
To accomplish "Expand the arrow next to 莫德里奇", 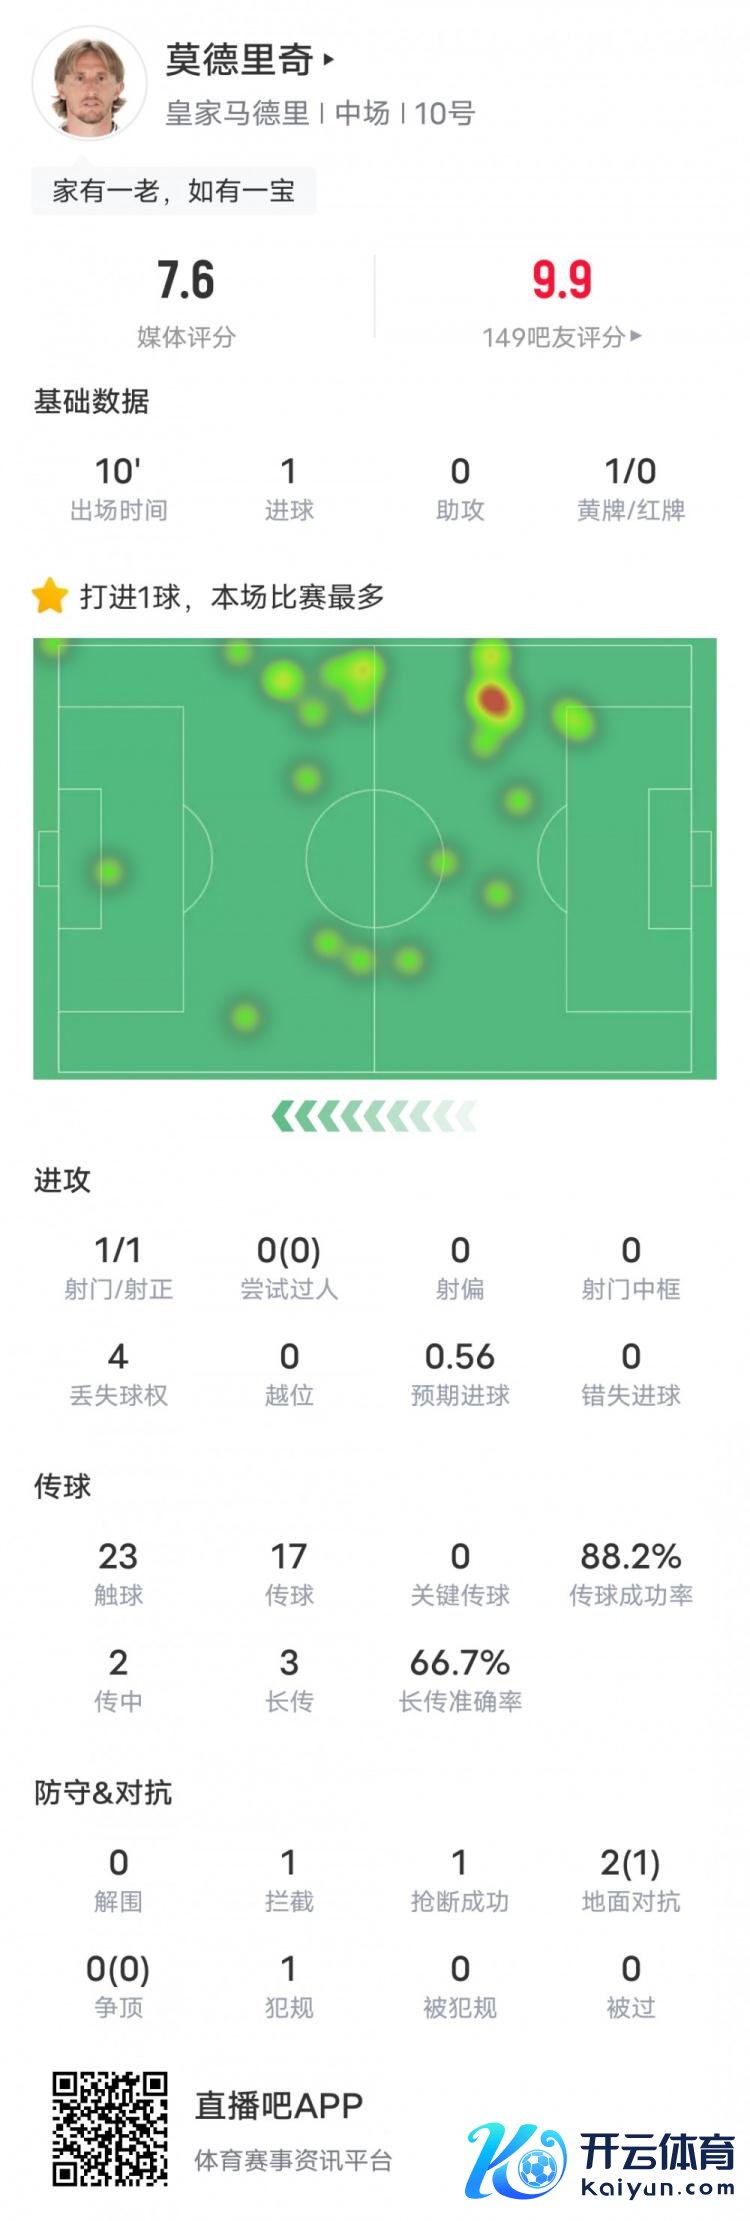I will coord(329,60).
